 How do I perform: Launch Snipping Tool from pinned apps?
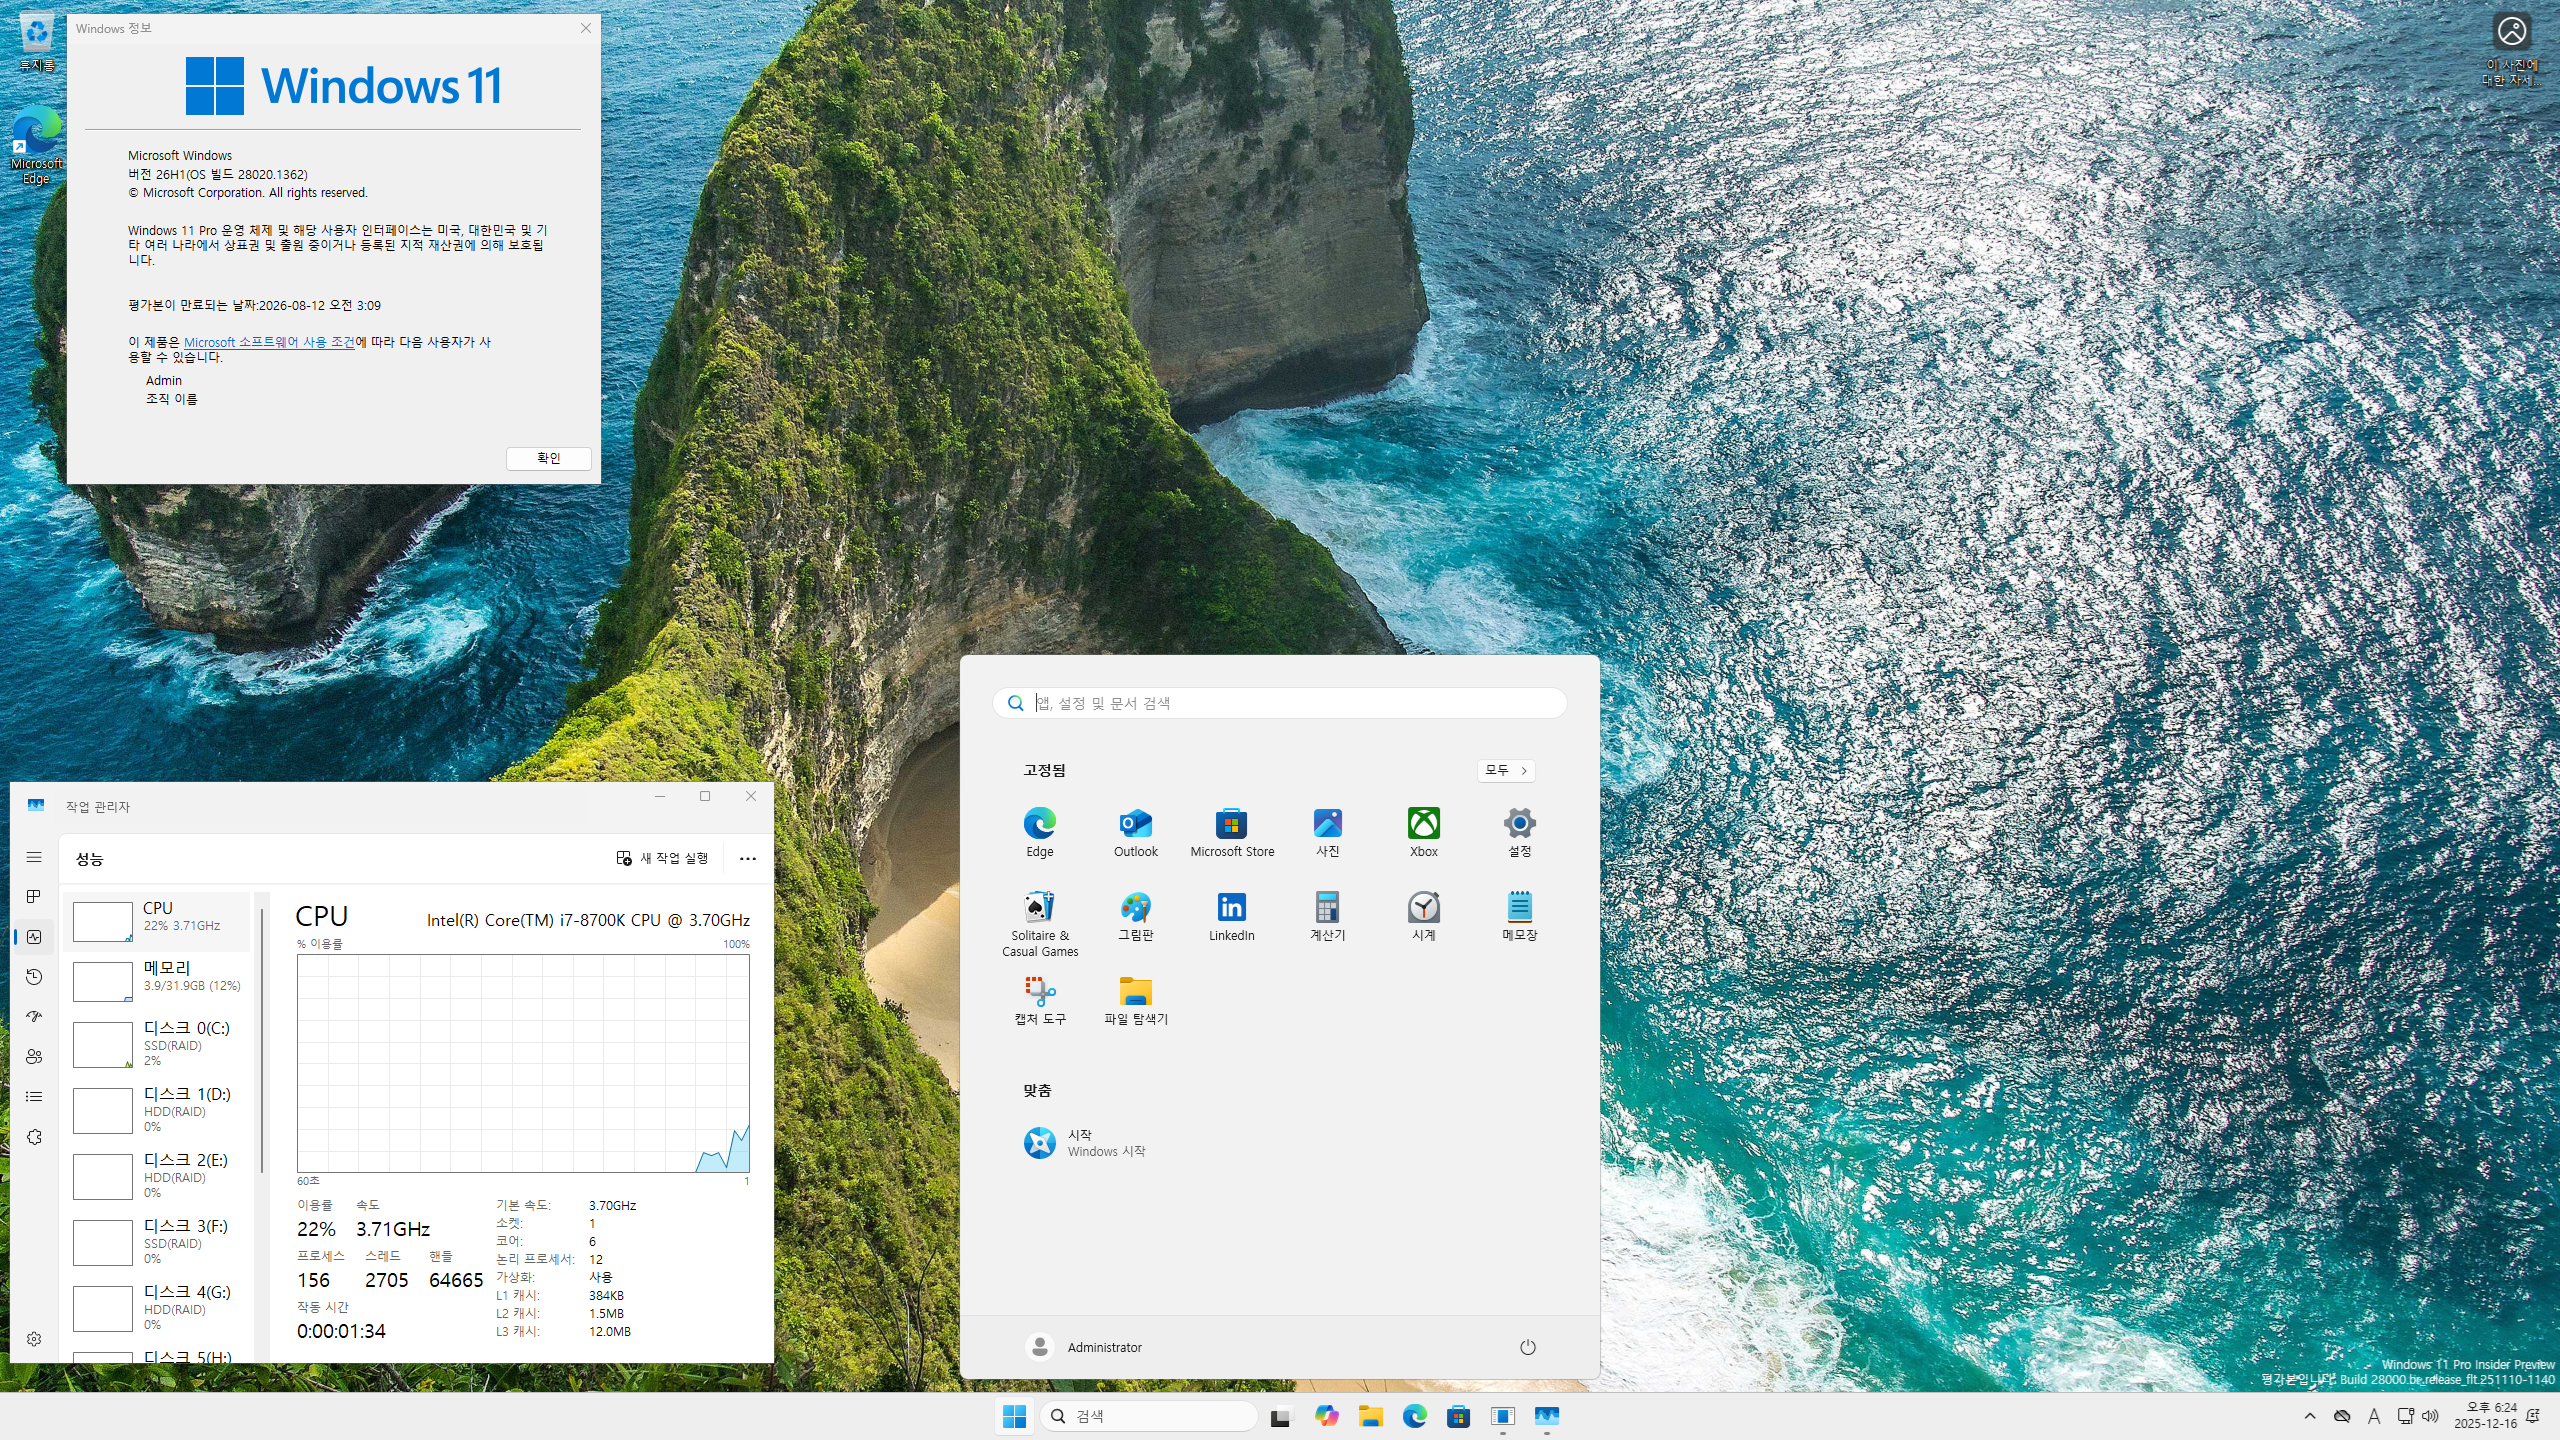(x=1039, y=999)
